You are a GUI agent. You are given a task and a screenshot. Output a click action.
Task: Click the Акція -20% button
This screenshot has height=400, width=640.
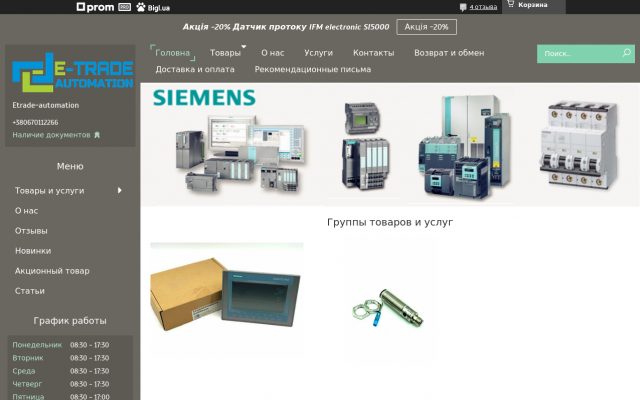coord(427,27)
